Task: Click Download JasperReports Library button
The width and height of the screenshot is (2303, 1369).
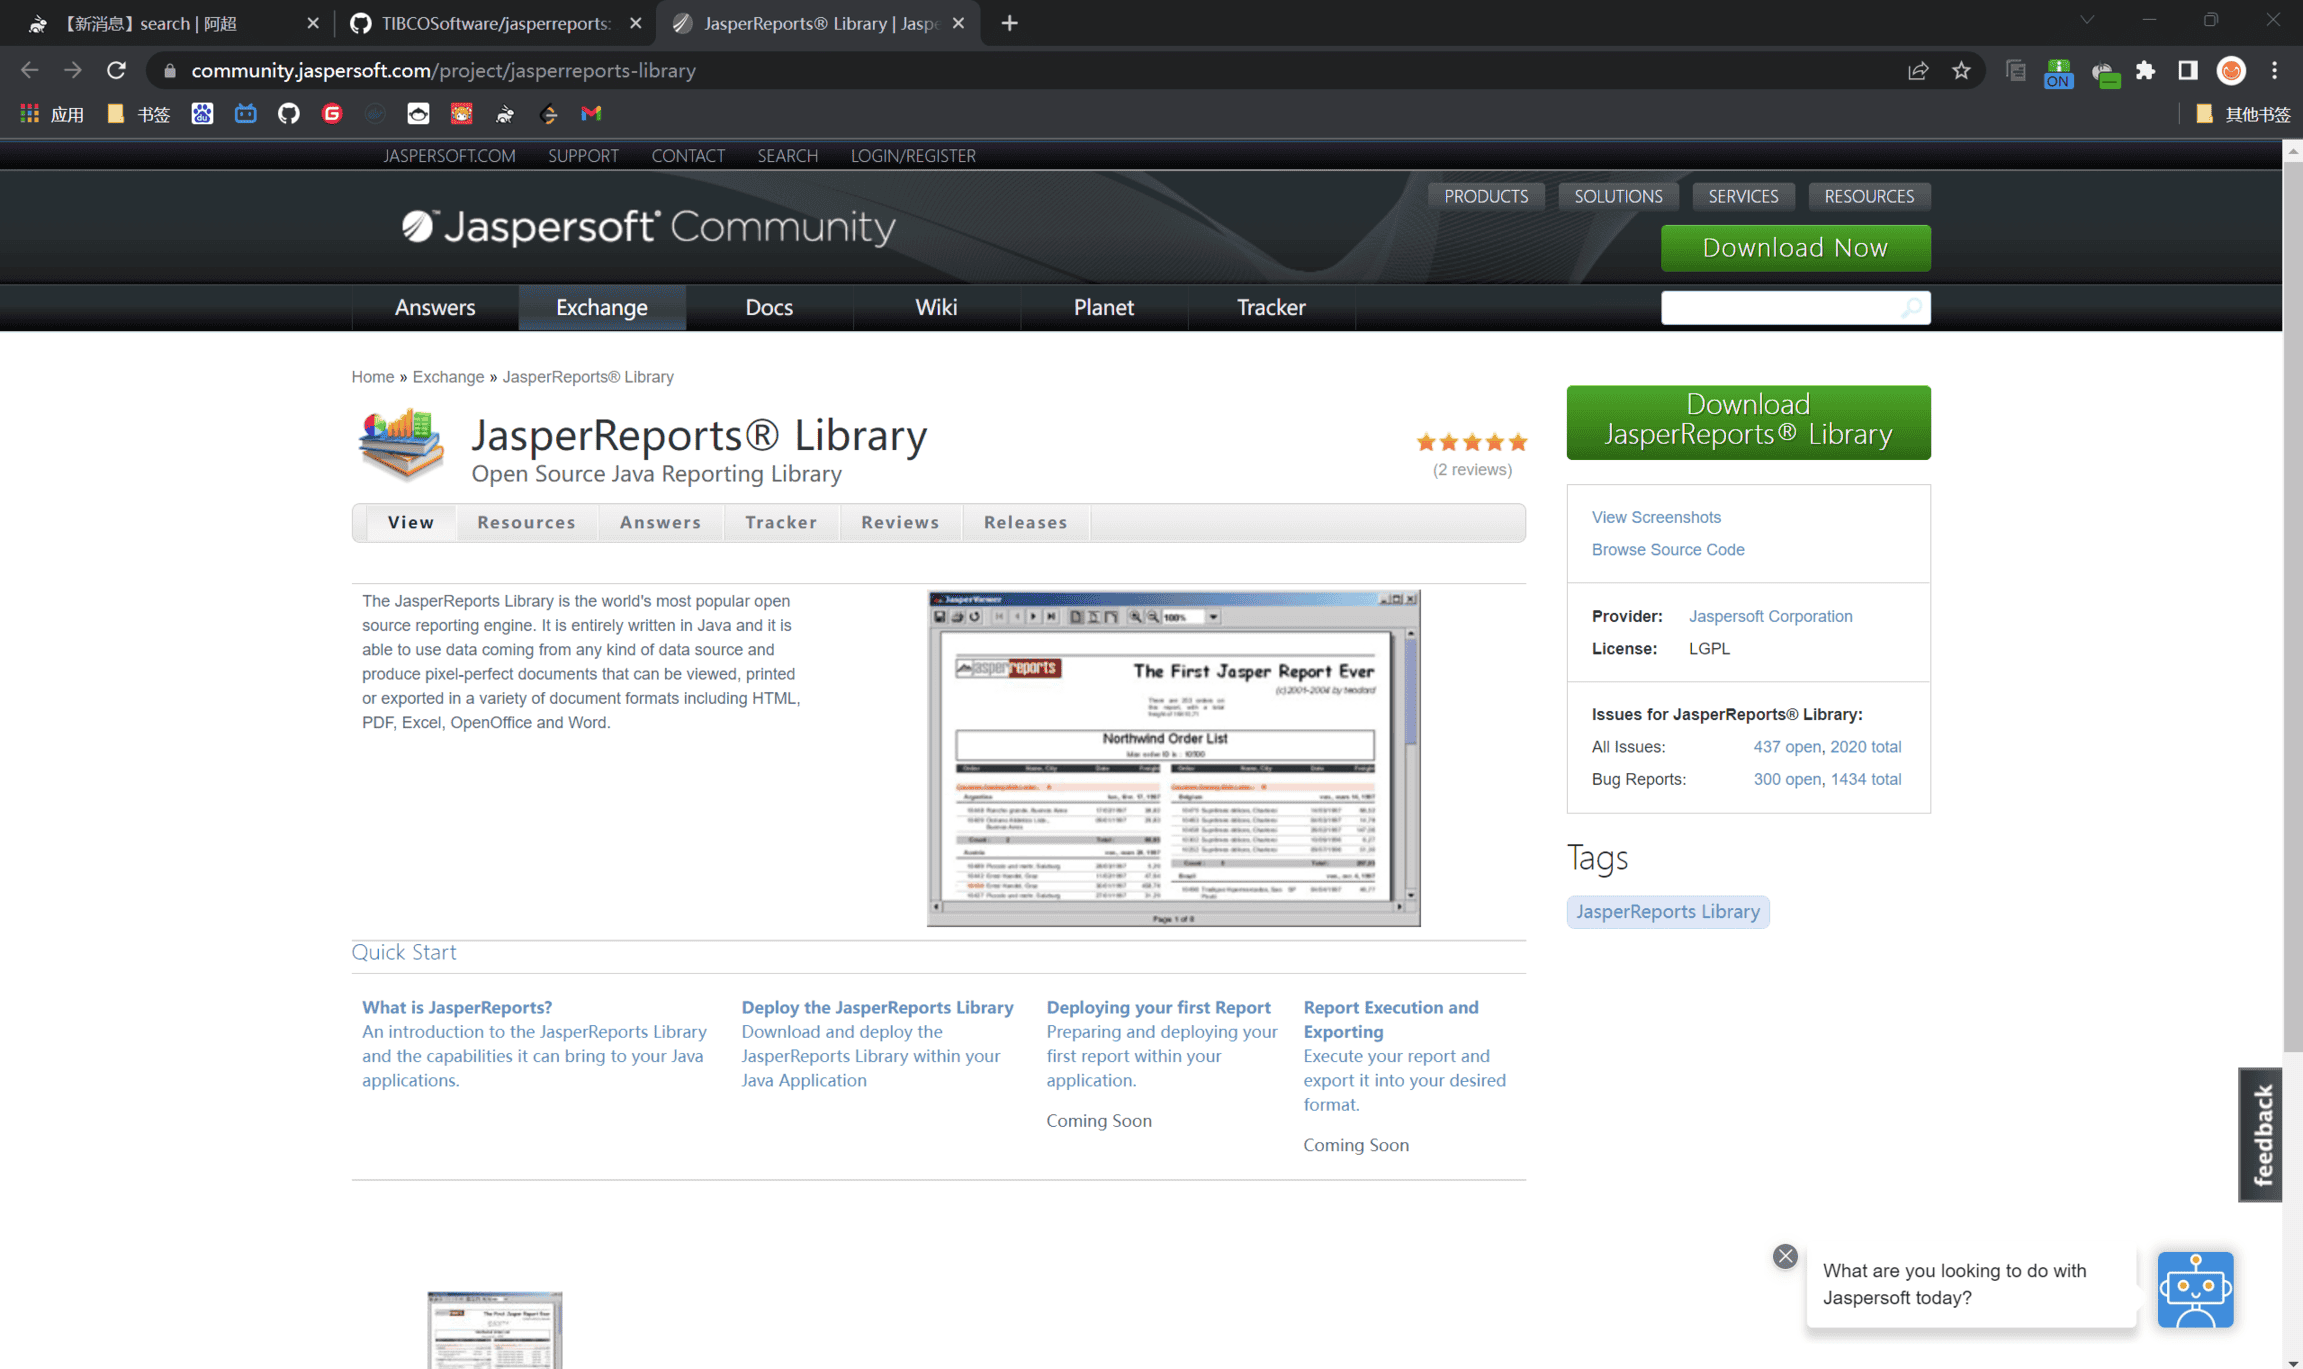Action: click(x=1747, y=421)
